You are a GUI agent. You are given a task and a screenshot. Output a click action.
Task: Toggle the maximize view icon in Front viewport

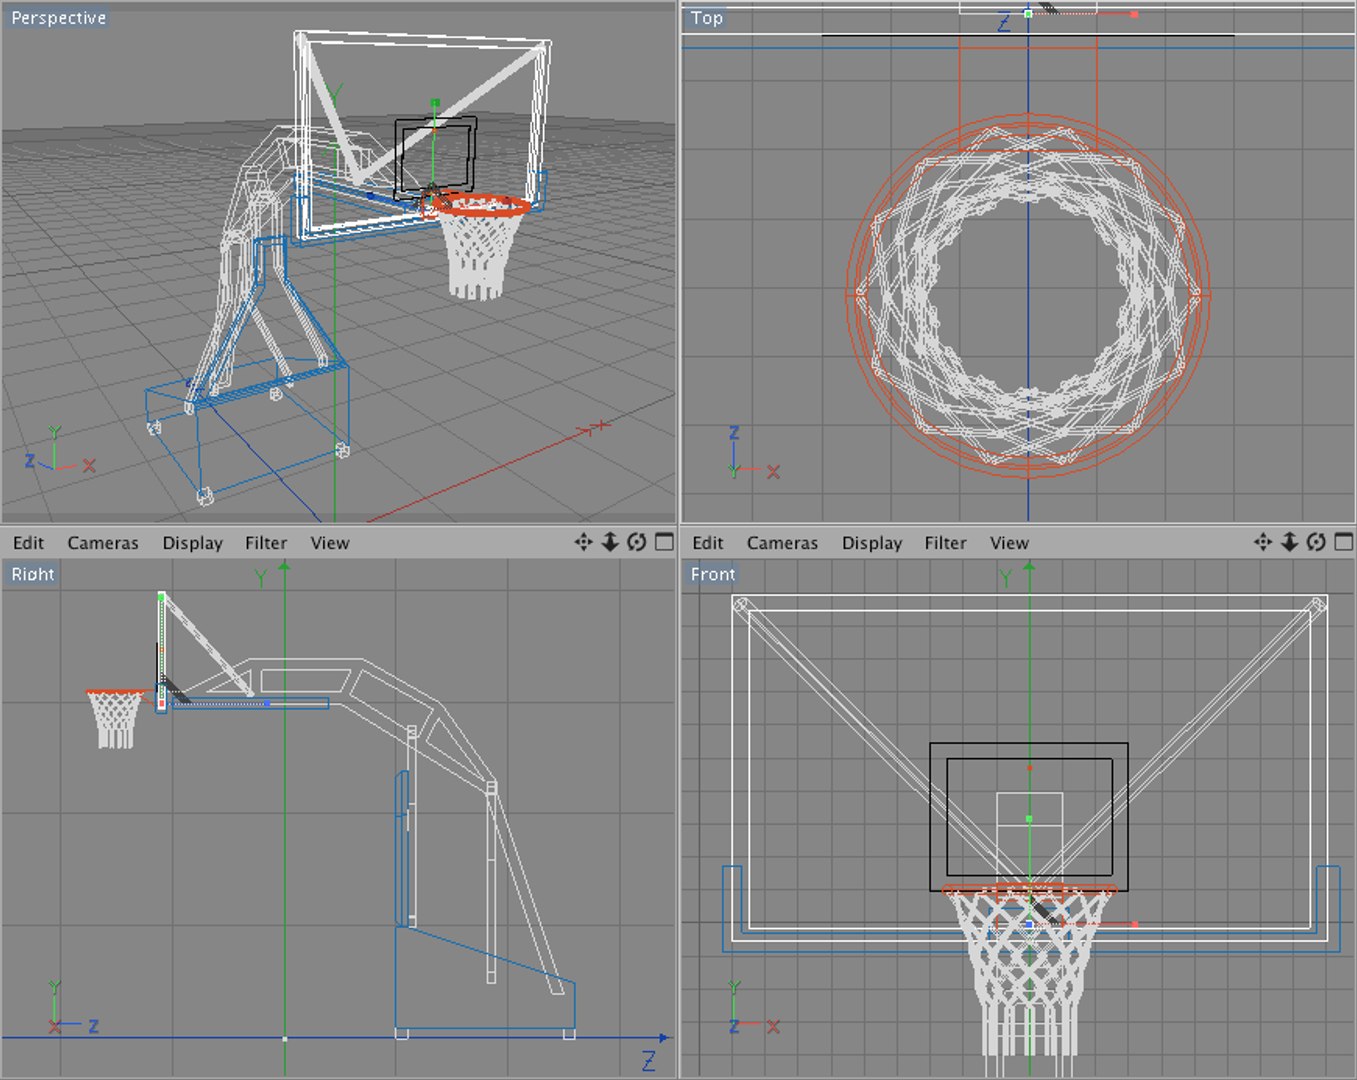point(1343,542)
